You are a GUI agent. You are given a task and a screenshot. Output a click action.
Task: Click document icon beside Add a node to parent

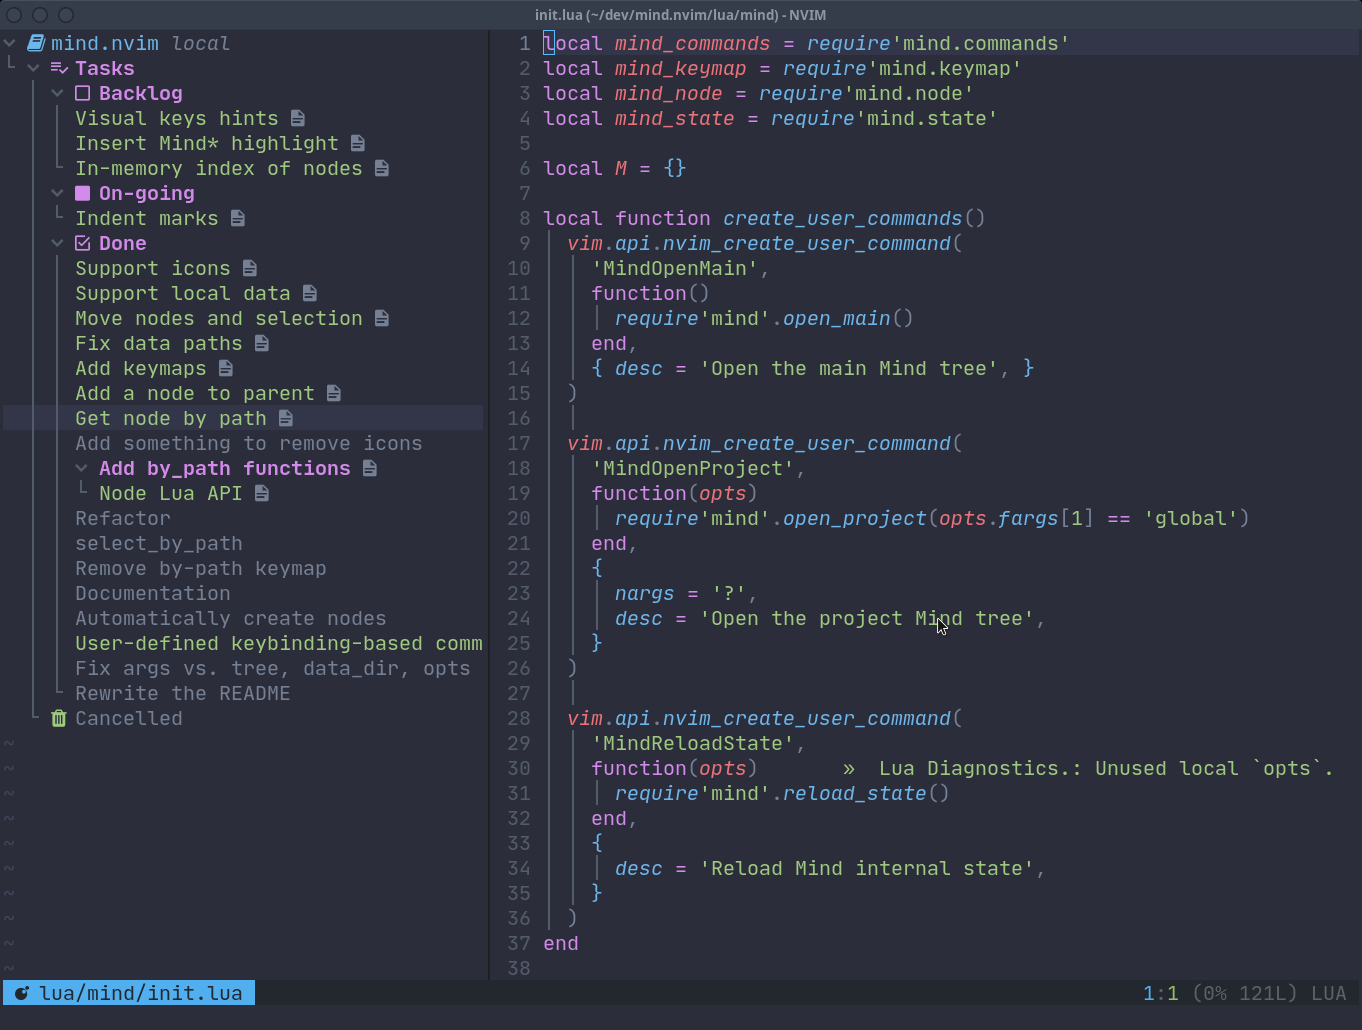point(333,393)
